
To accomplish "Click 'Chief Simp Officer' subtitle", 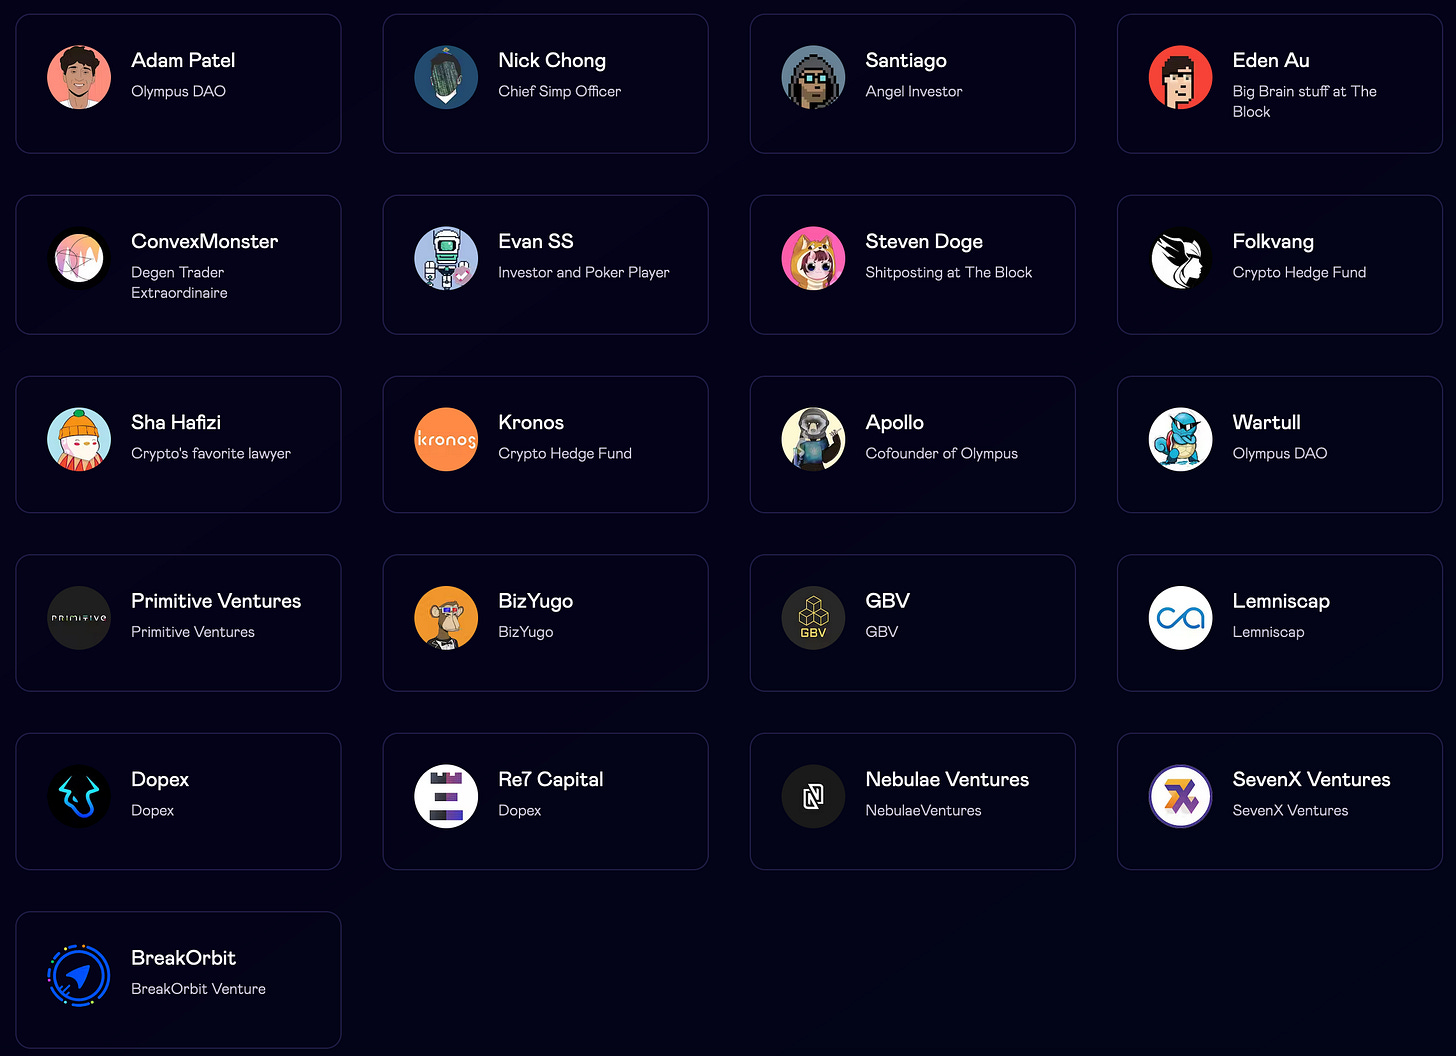I will pyautogui.click(x=560, y=91).
